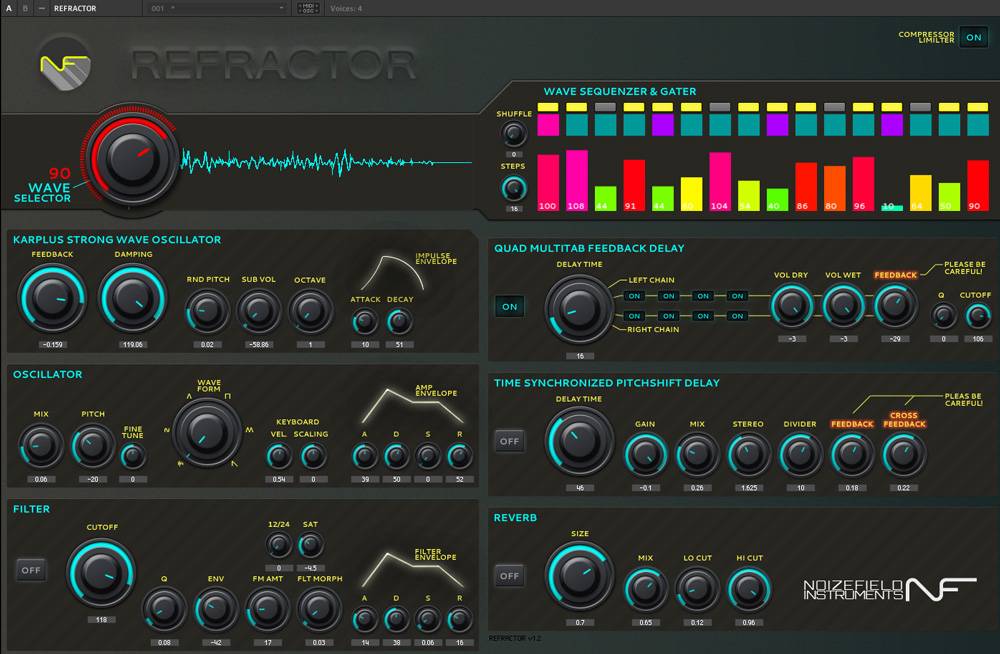Click the Sub Vol knob
The image size is (1000, 654).
[258, 311]
